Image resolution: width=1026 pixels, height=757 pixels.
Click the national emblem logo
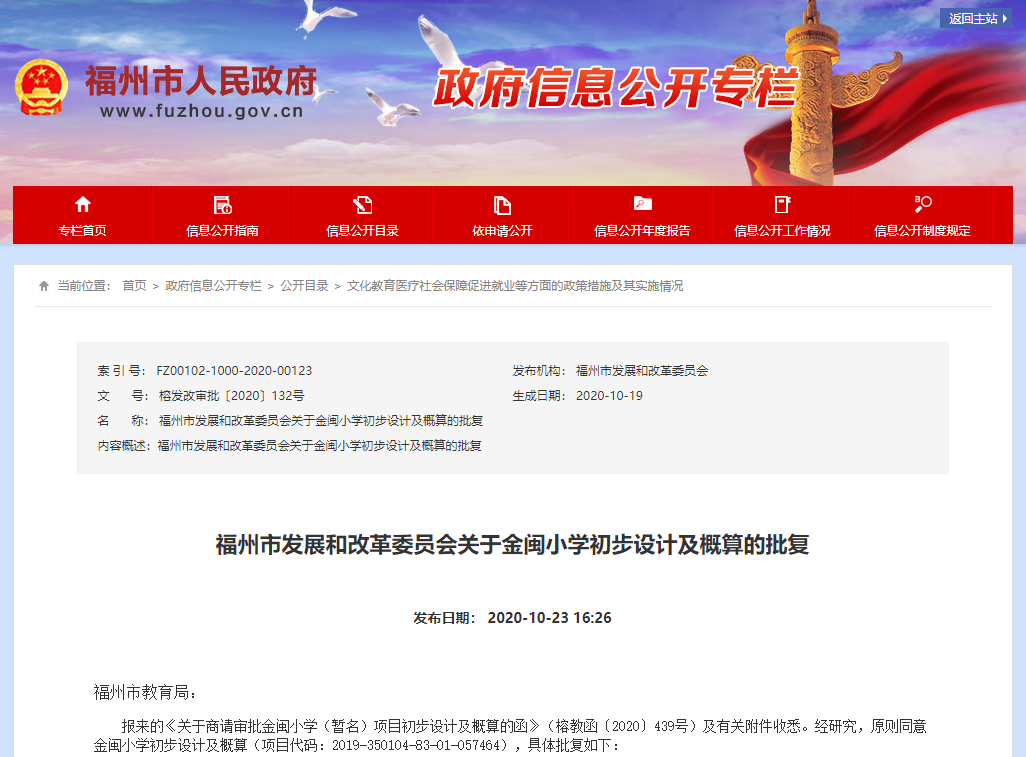pos(41,88)
